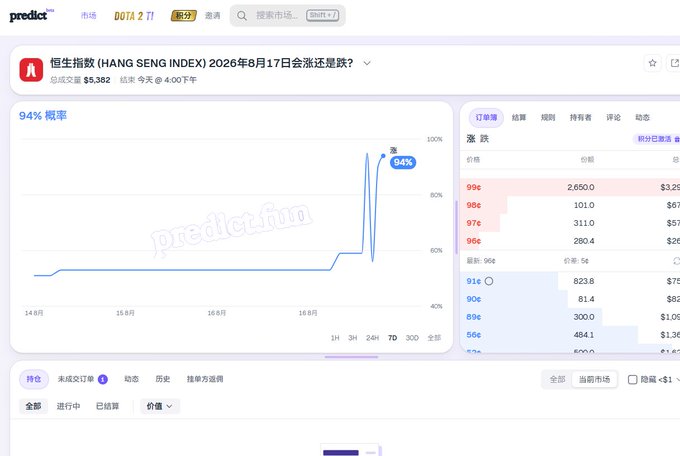The width and height of the screenshot is (680, 456).
Task: Open the 邀请 invite page
Action: (x=212, y=16)
